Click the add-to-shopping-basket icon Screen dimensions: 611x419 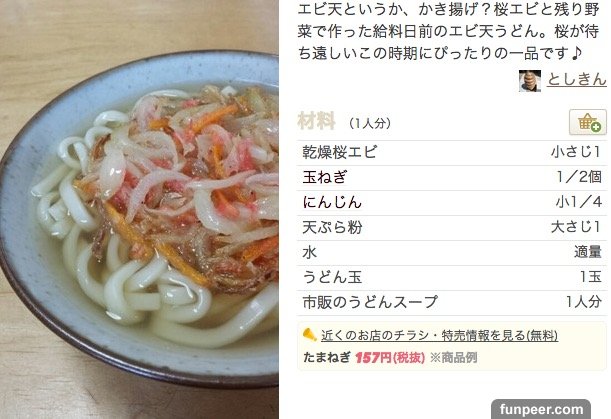588,122
